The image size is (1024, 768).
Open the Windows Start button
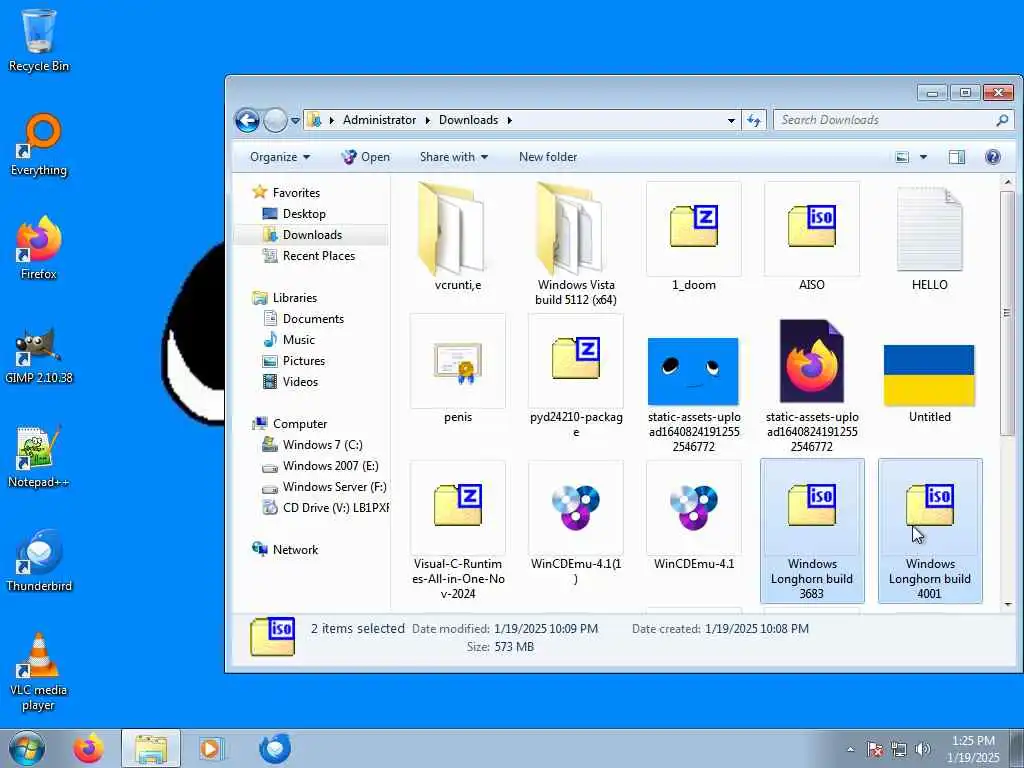(x=26, y=748)
